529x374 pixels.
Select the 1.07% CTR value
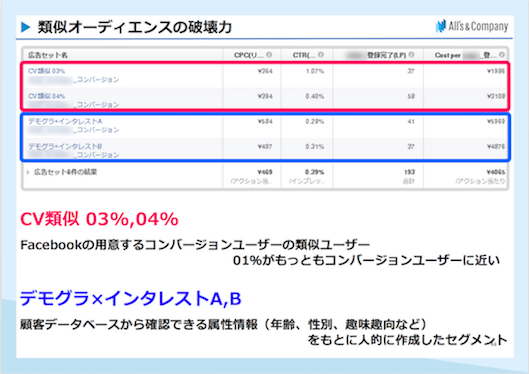pyautogui.click(x=315, y=71)
